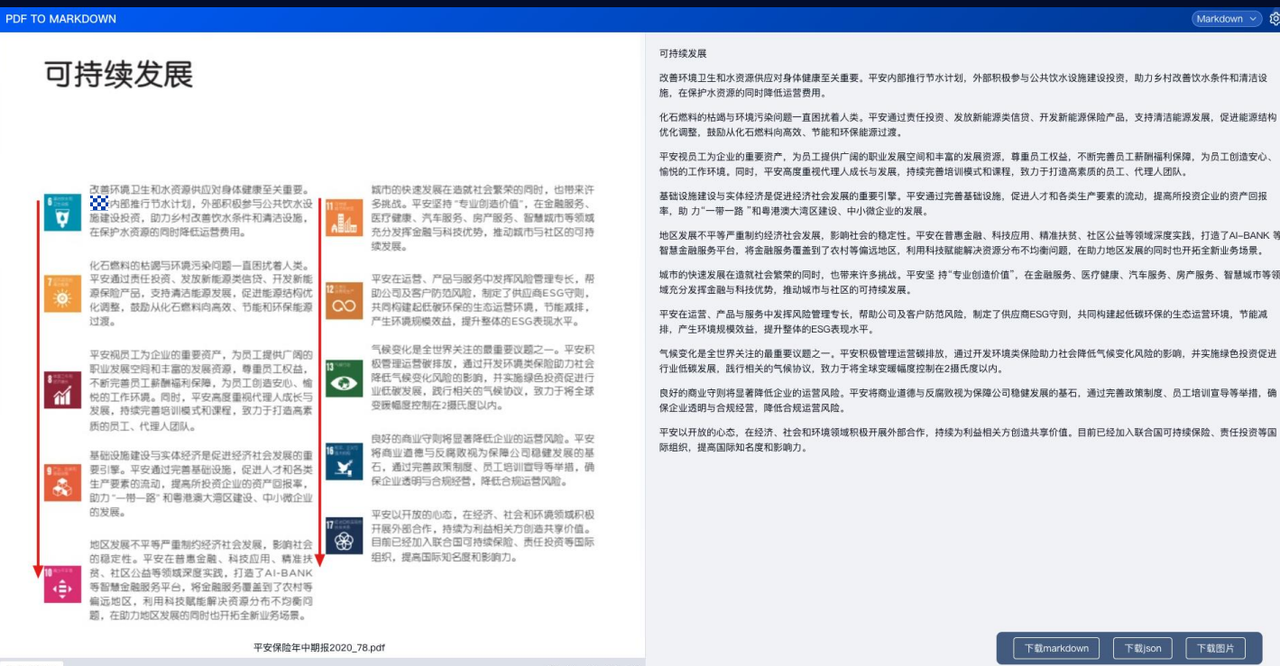Screen dimensions: 1280x666
Task: Click the markdown paragraph starting 基础设施建设与实体经济
Action: pos(965,203)
